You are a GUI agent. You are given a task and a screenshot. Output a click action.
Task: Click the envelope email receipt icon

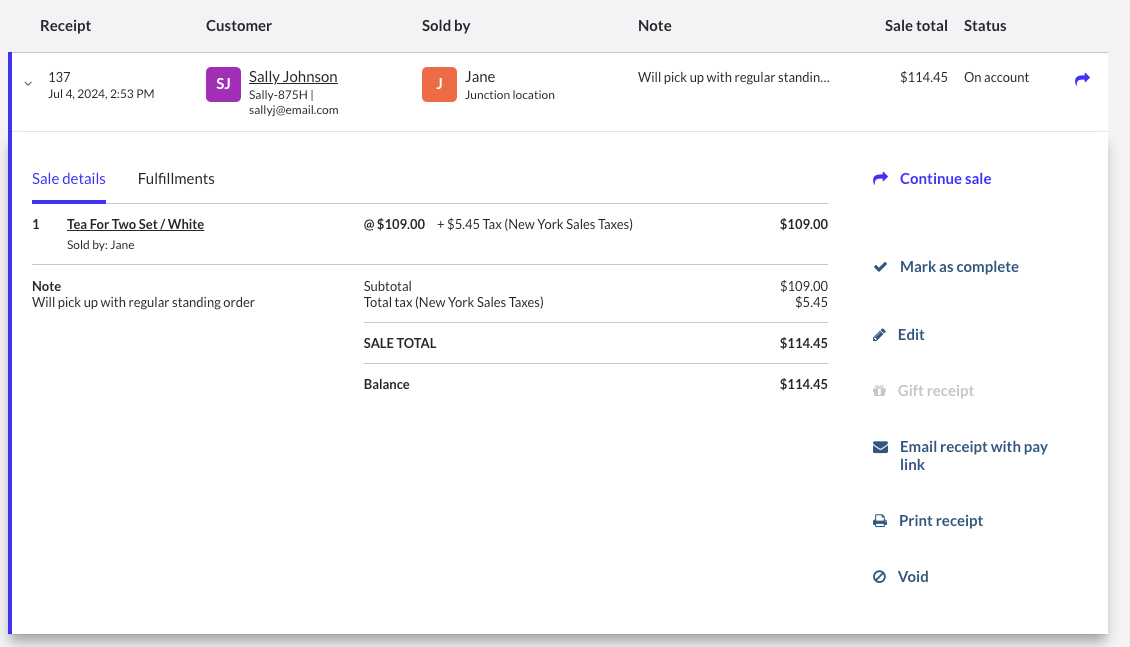pos(880,447)
